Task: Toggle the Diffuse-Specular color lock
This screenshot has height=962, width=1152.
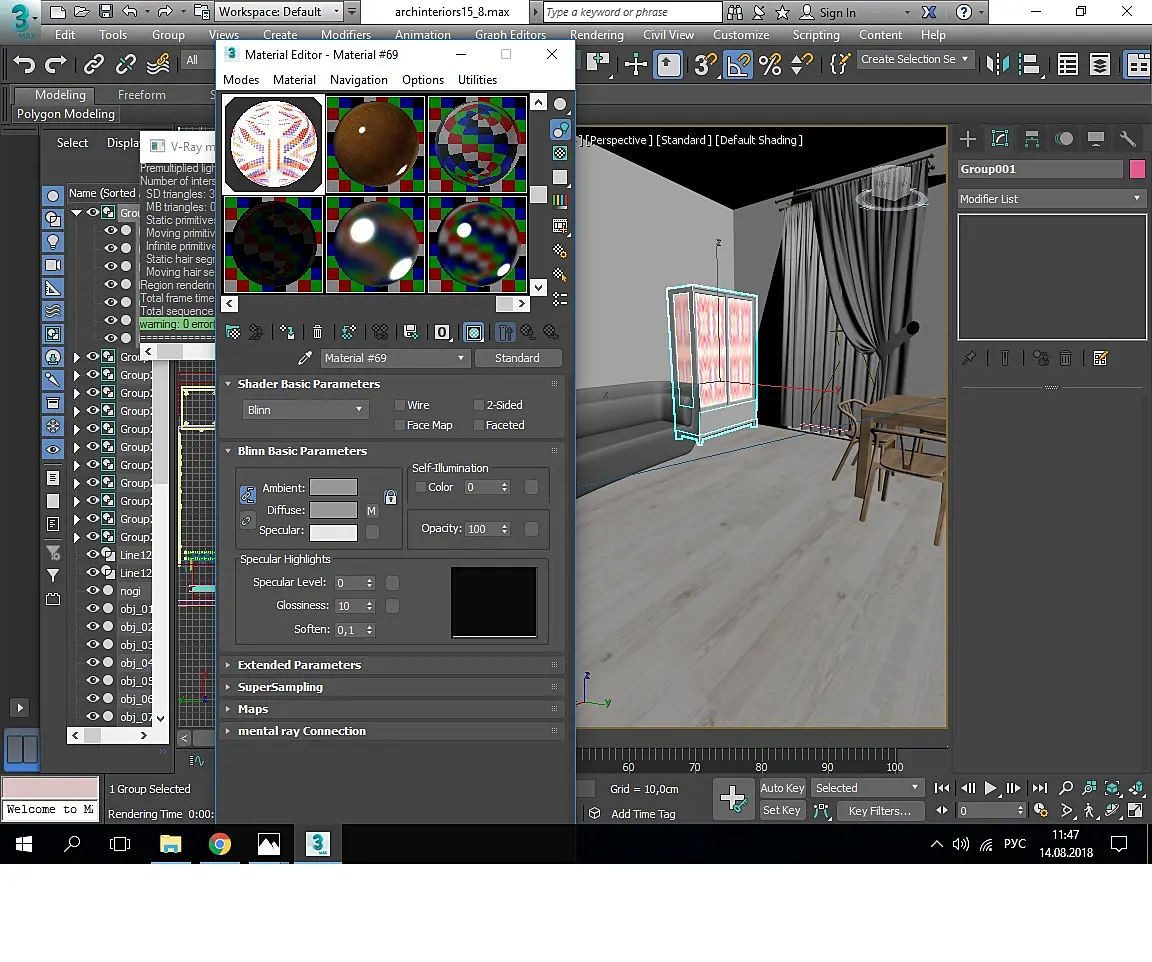Action: click(x=246, y=520)
